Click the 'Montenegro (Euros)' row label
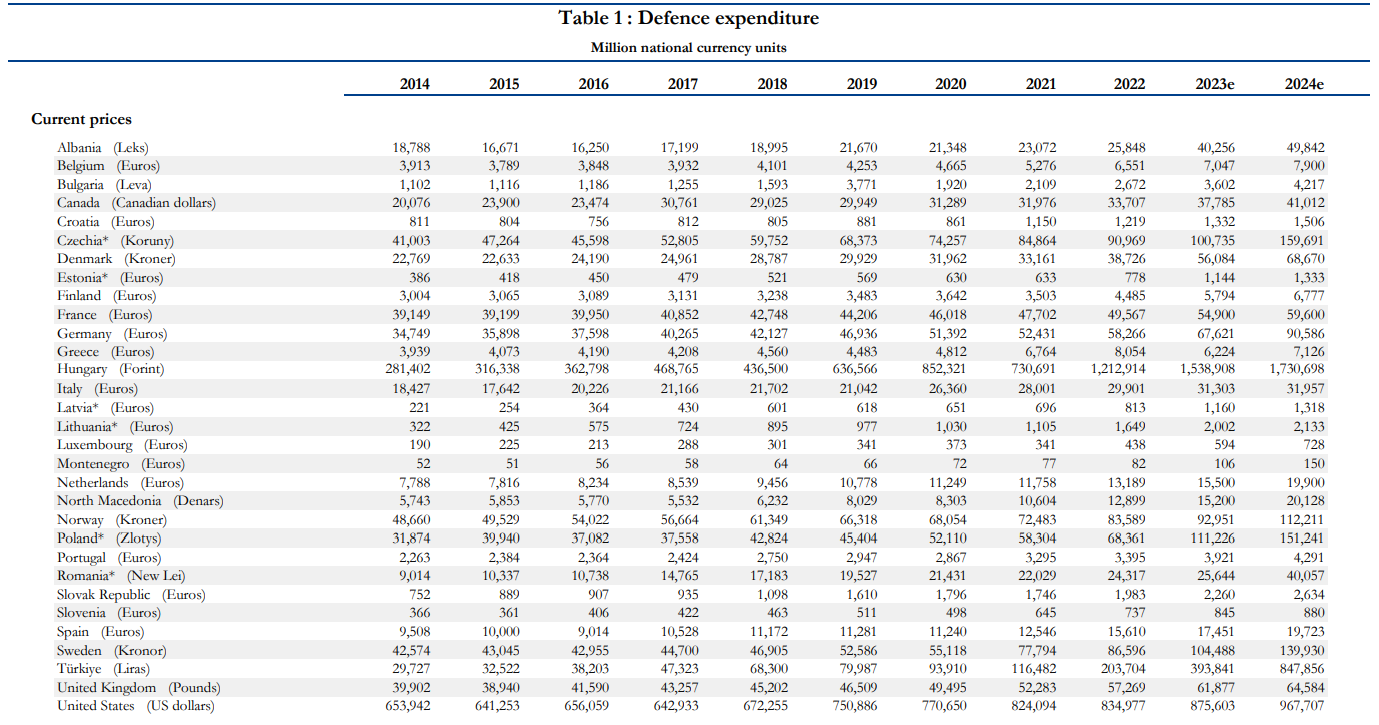This screenshot has height=725, width=1379. [x=121, y=464]
